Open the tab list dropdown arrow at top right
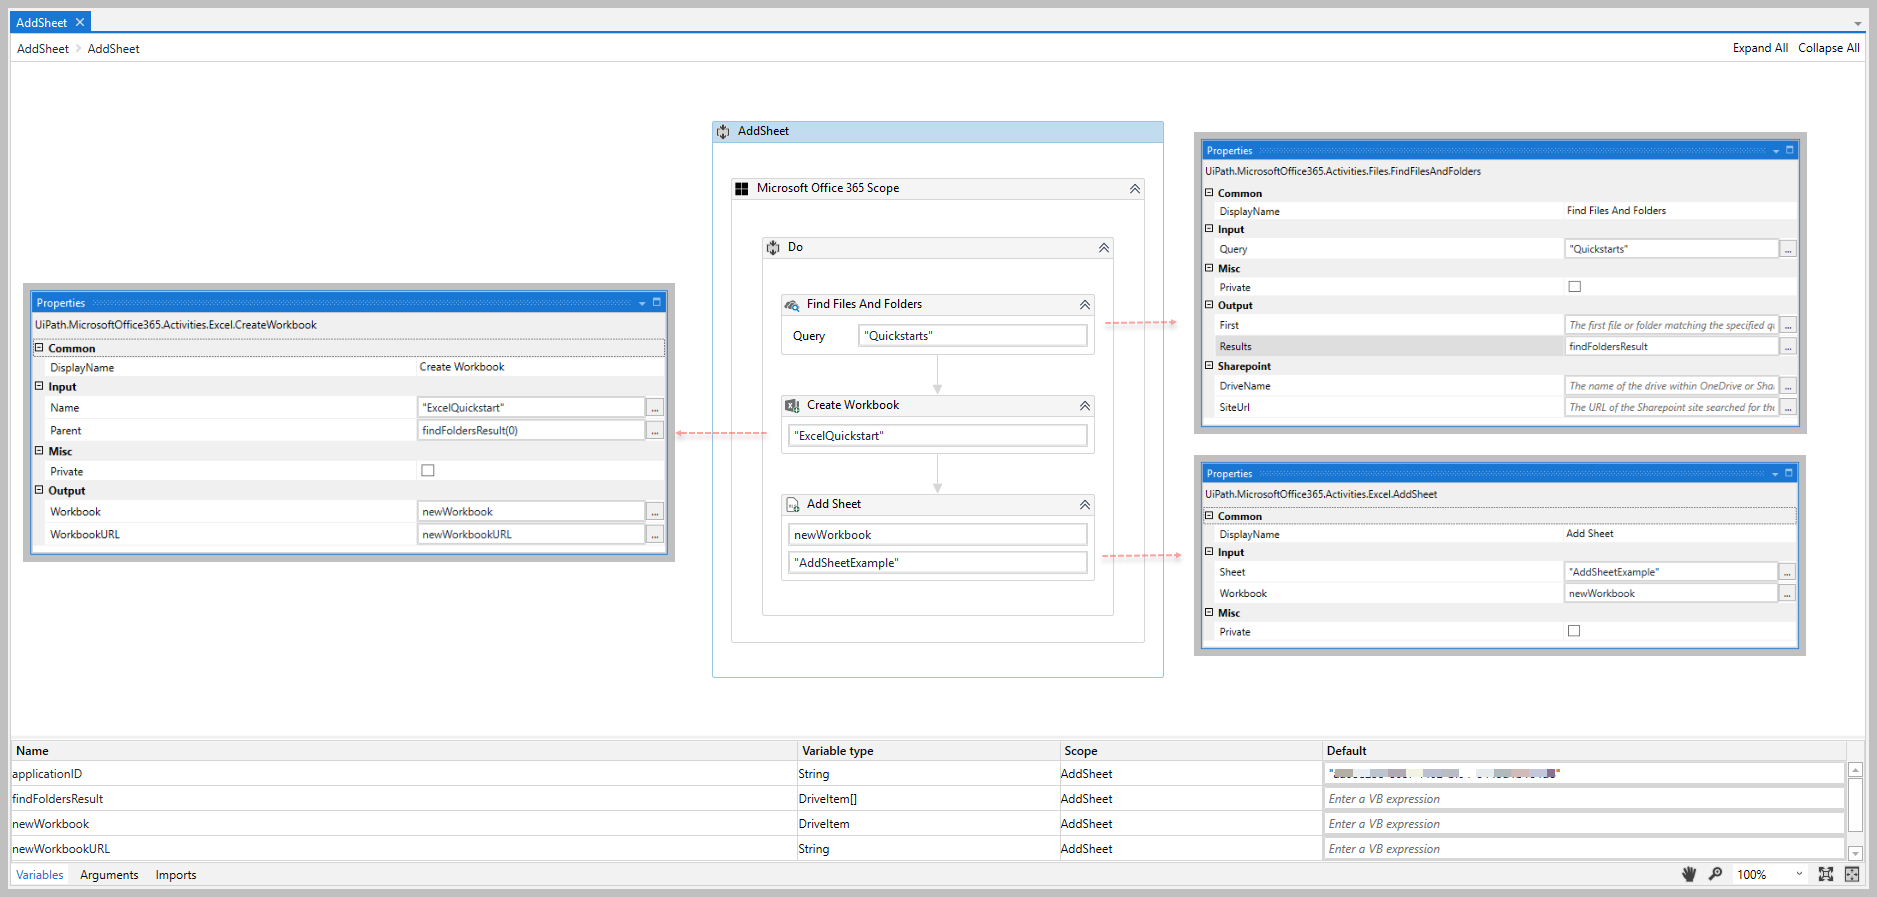 coord(1858,23)
